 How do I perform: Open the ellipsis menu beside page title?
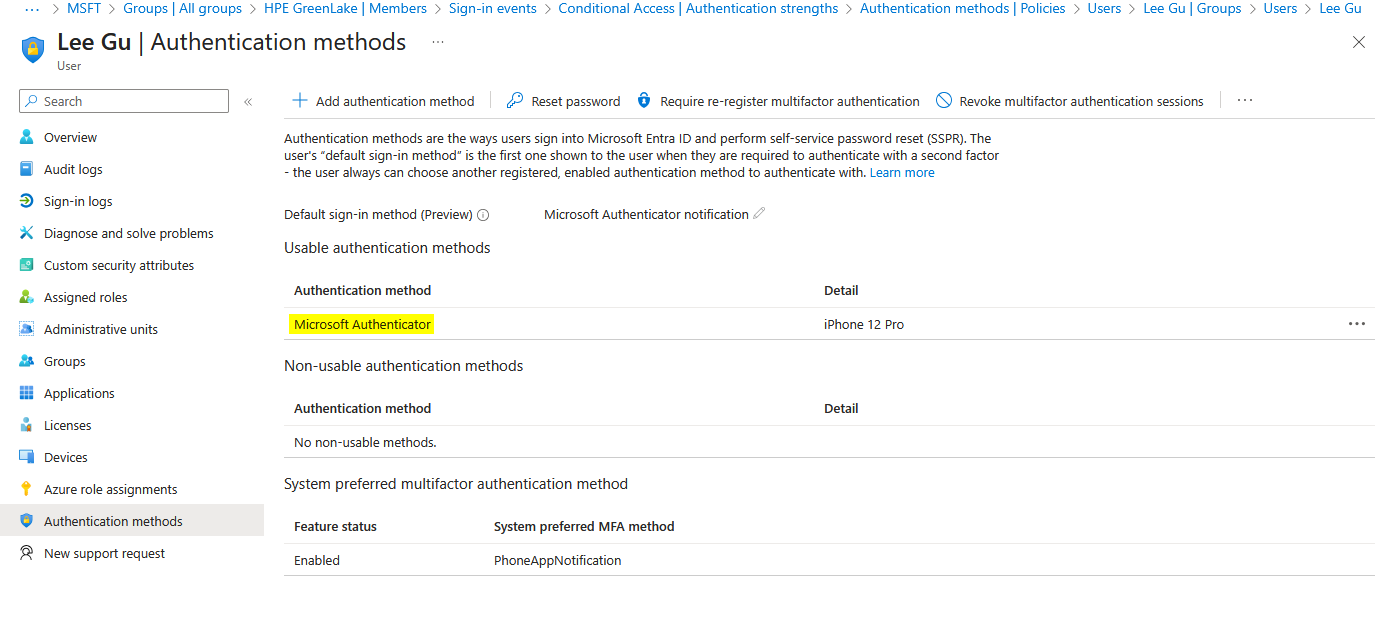coord(438,43)
